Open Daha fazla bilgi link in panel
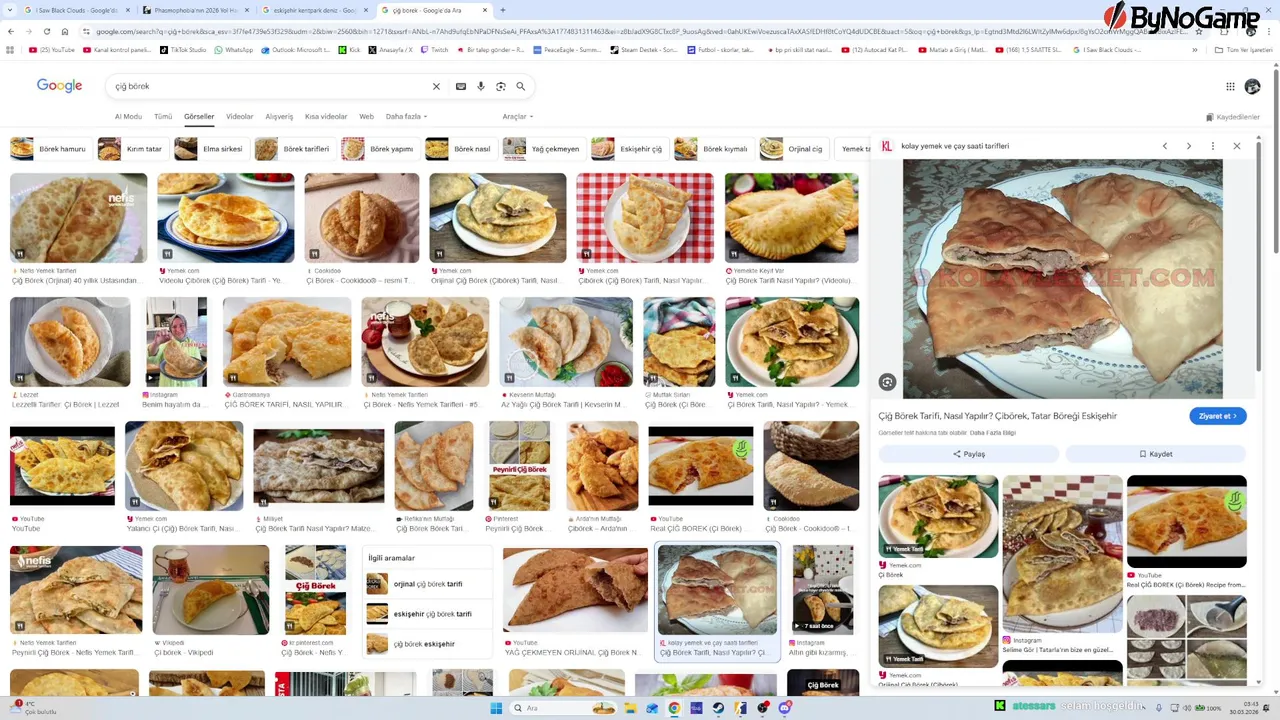The image size is (1280, 720). pos(993,433)
